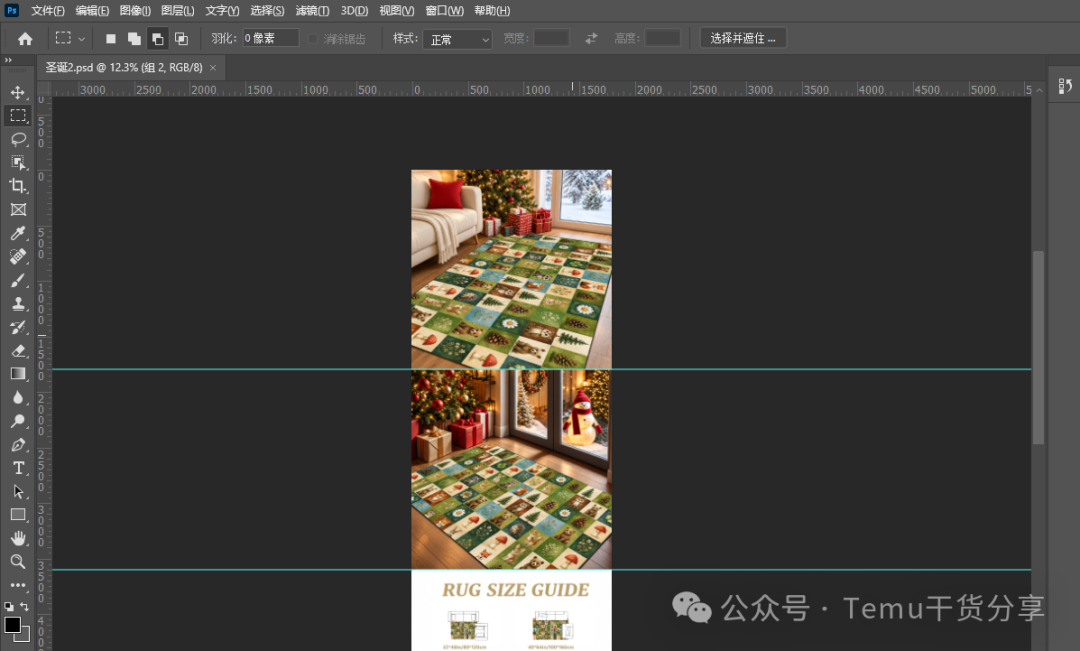Select the Hand tool
The height and width of the screenshot is (651, 1080).
18,538
